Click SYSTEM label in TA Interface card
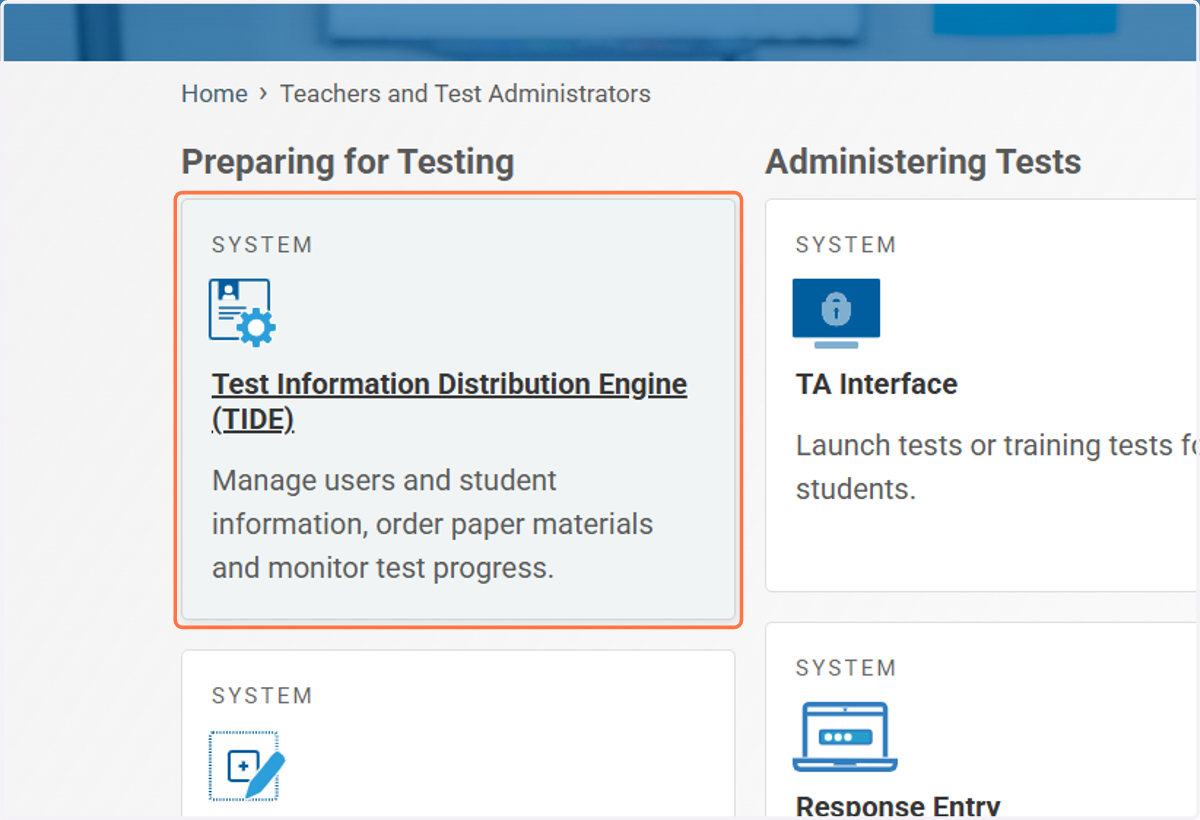The width and height of the screenshot is (1200, 820). 846,245
